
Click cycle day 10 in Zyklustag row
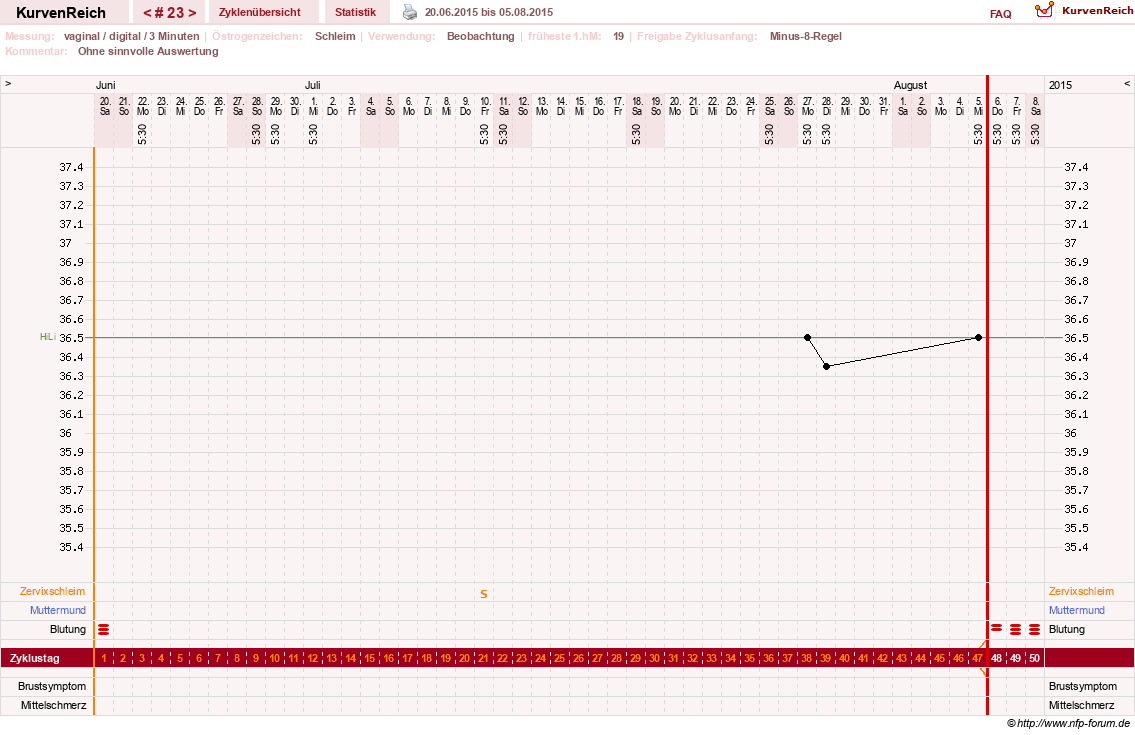click(274, 658)
